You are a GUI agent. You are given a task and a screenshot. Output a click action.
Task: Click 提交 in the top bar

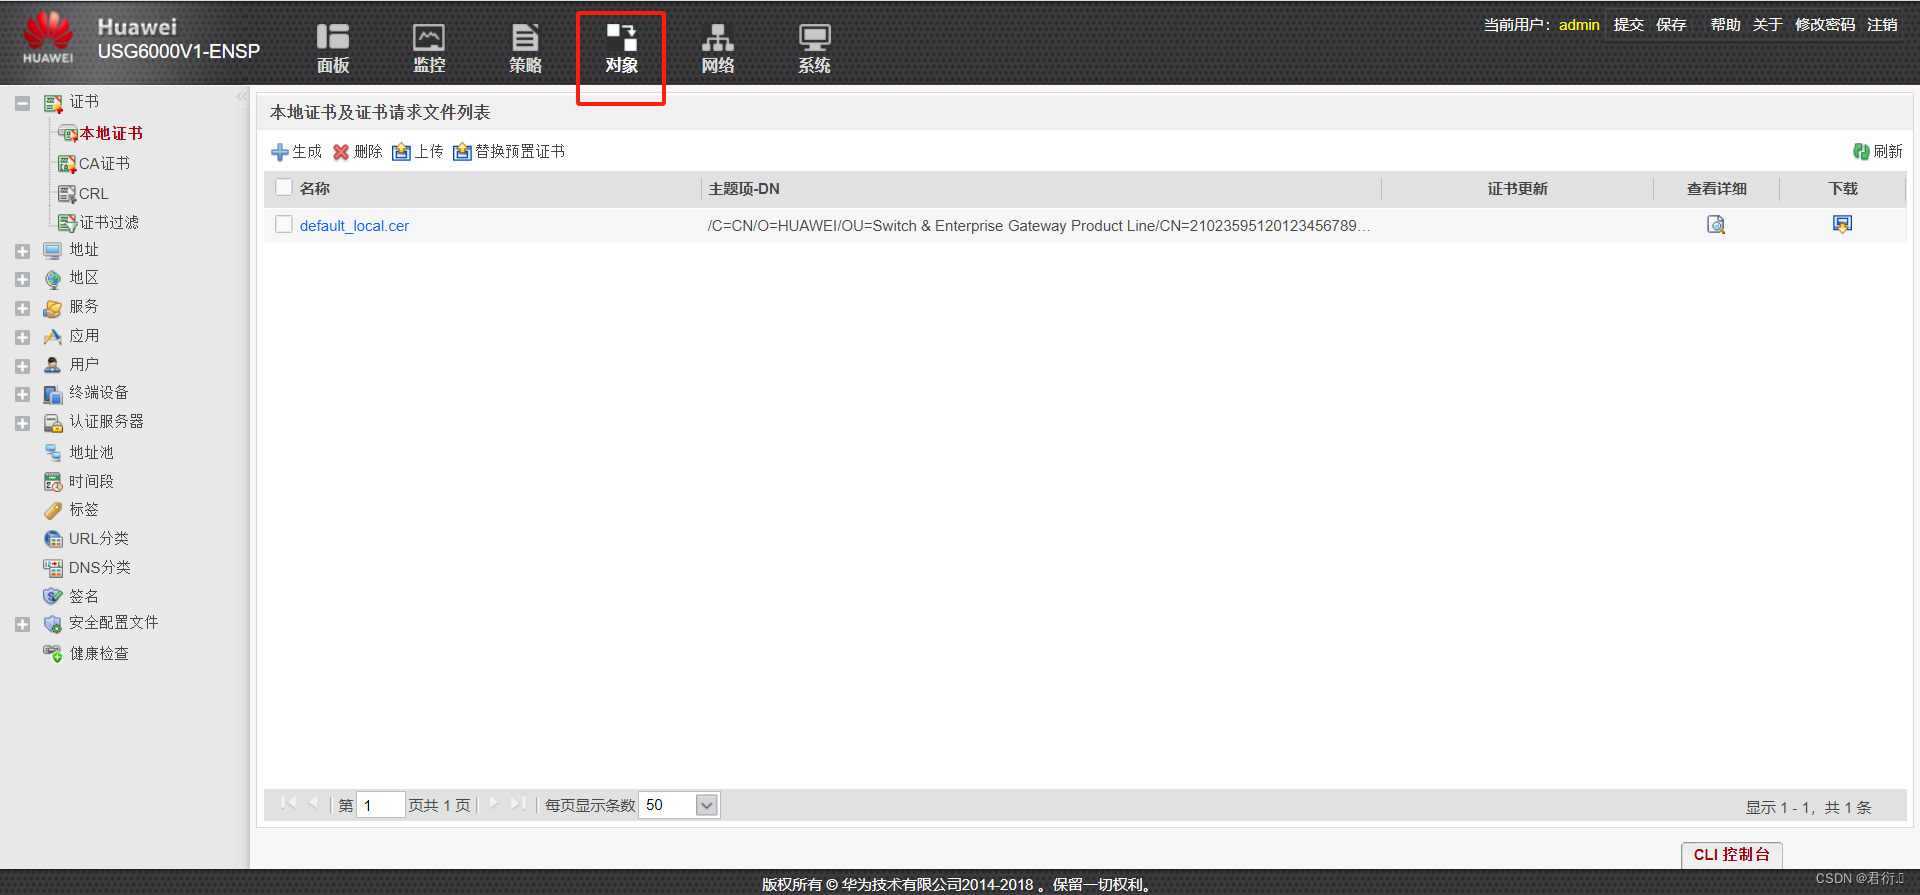(x=1628, y=25)
